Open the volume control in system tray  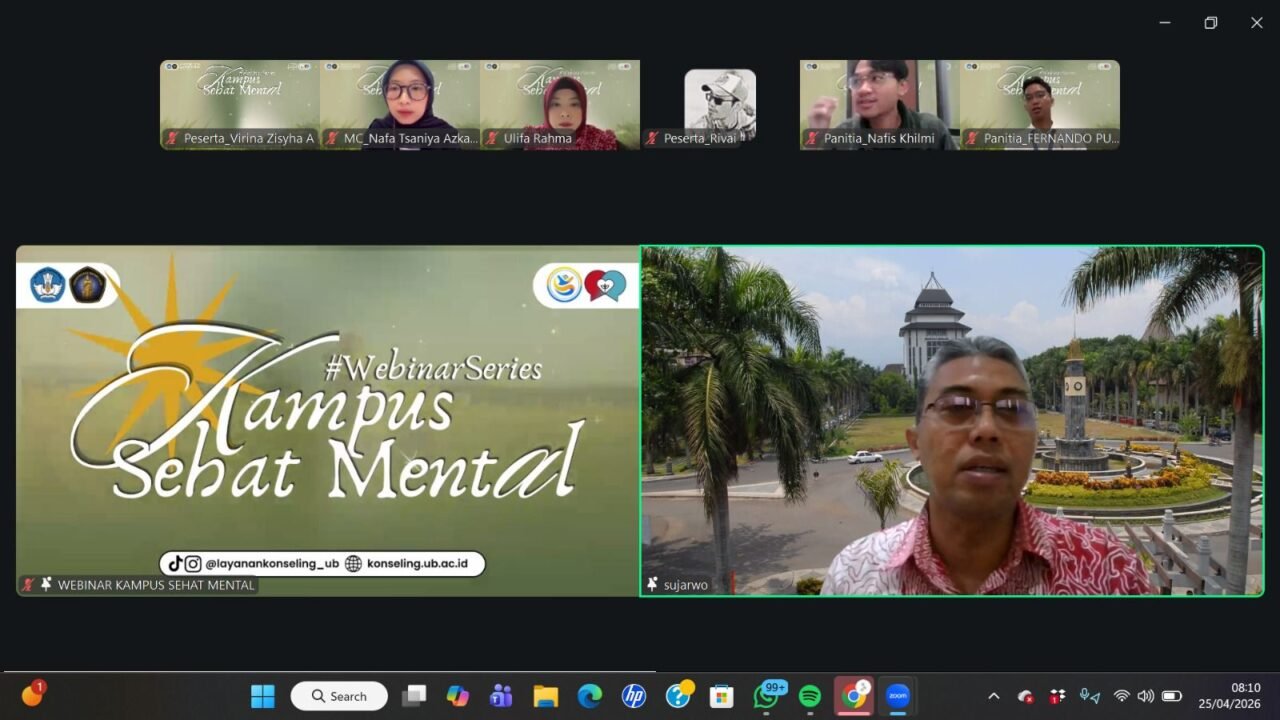1146,696
